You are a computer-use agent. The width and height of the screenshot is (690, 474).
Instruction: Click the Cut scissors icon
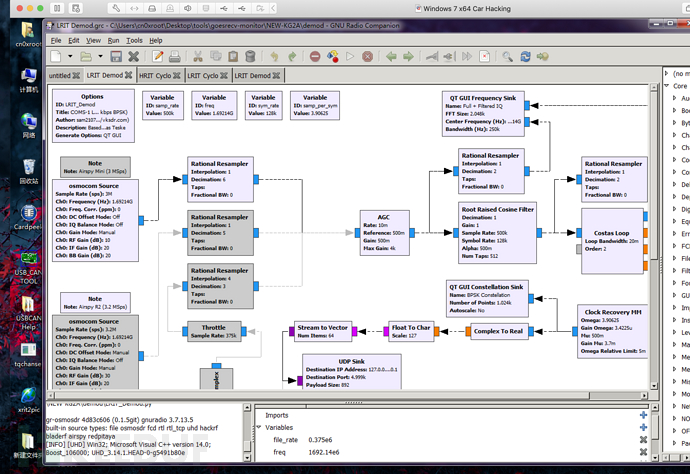tap(198, 57)
